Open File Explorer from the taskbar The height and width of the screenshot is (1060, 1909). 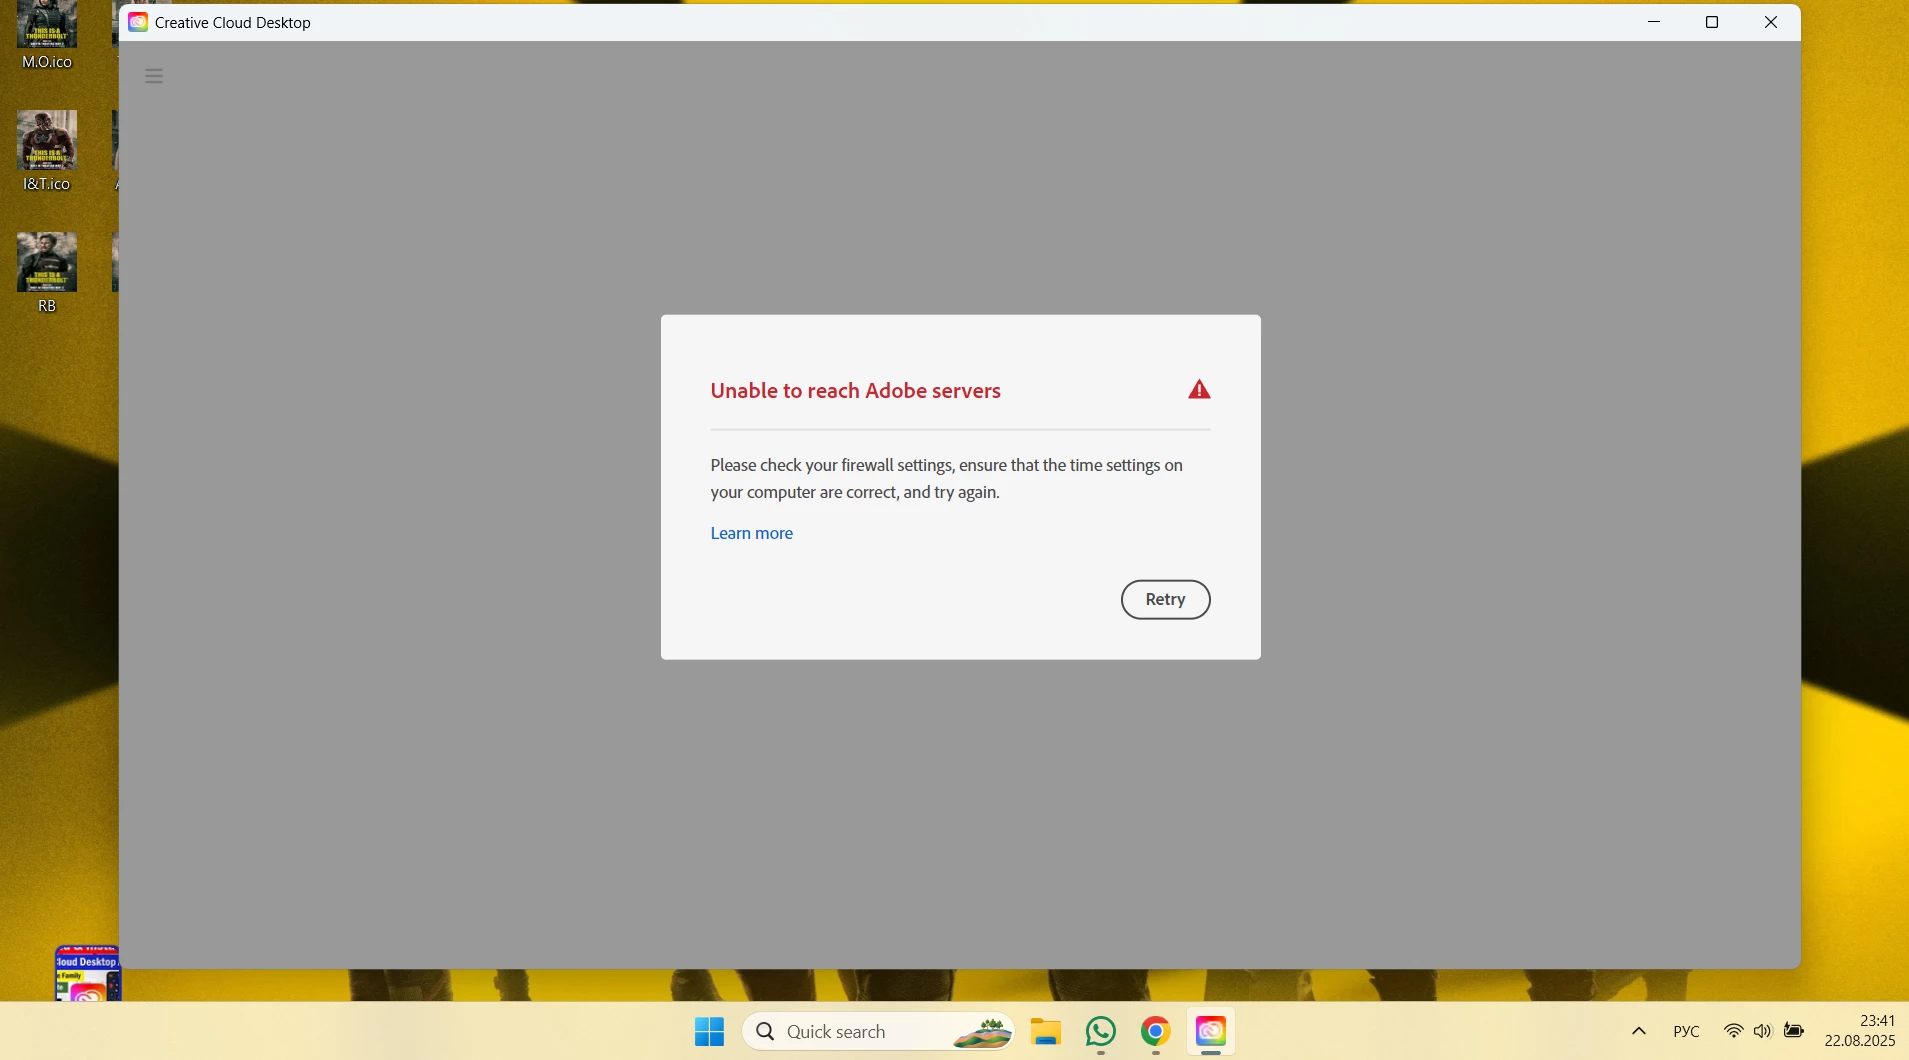1045,1031
